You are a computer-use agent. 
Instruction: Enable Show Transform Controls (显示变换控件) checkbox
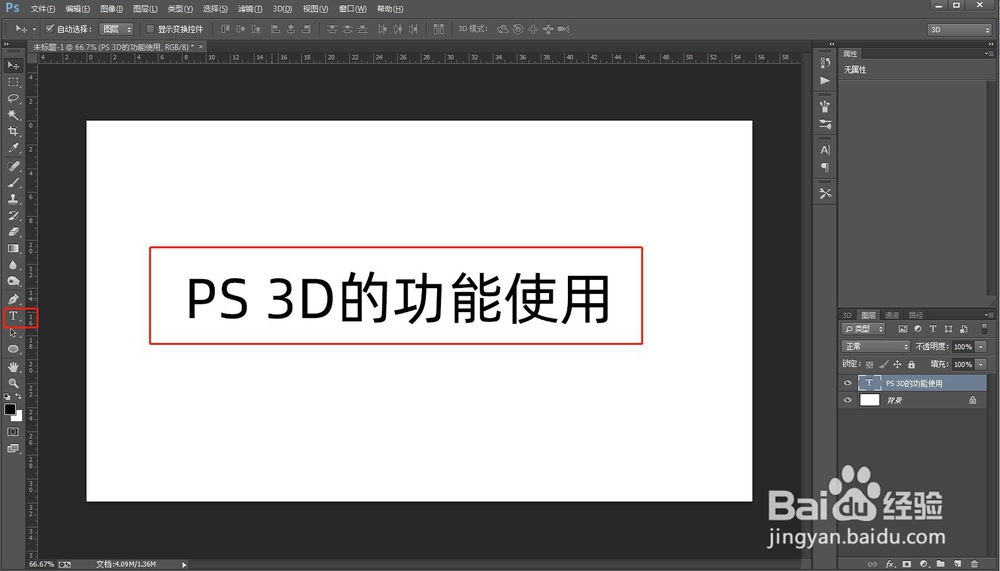point(151,29)
